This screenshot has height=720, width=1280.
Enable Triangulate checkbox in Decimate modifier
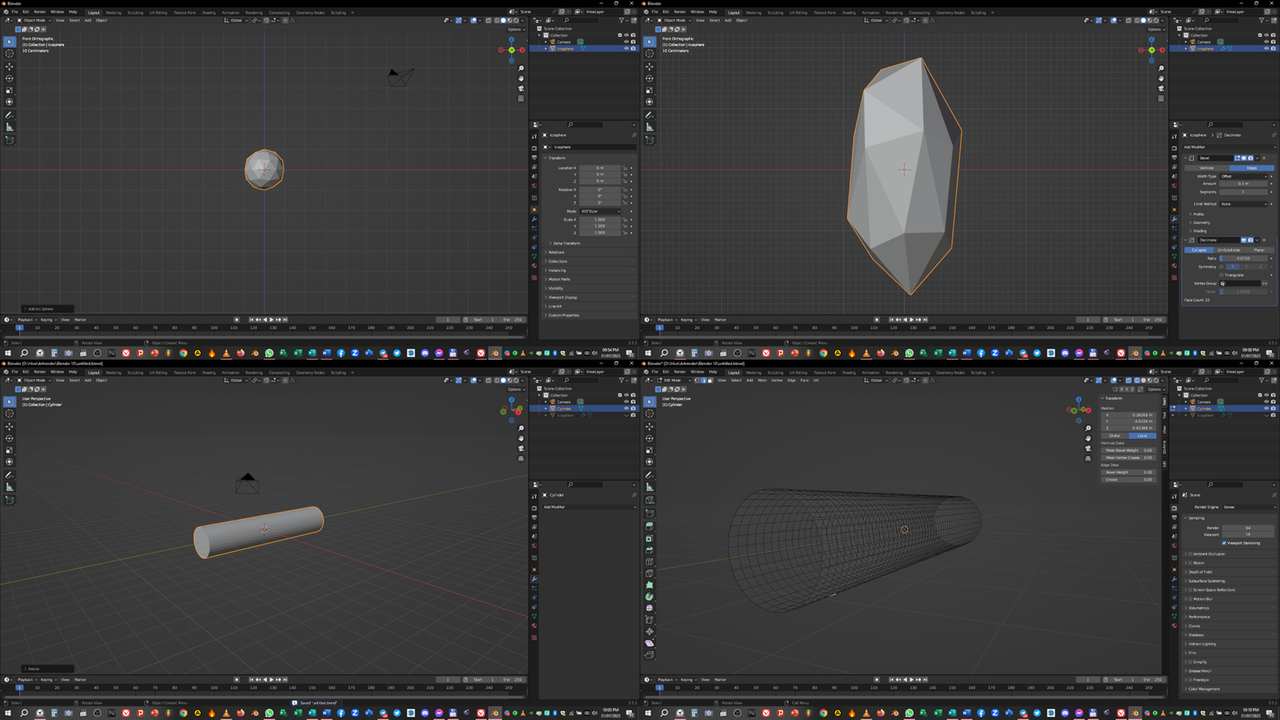coord(1221,275)
